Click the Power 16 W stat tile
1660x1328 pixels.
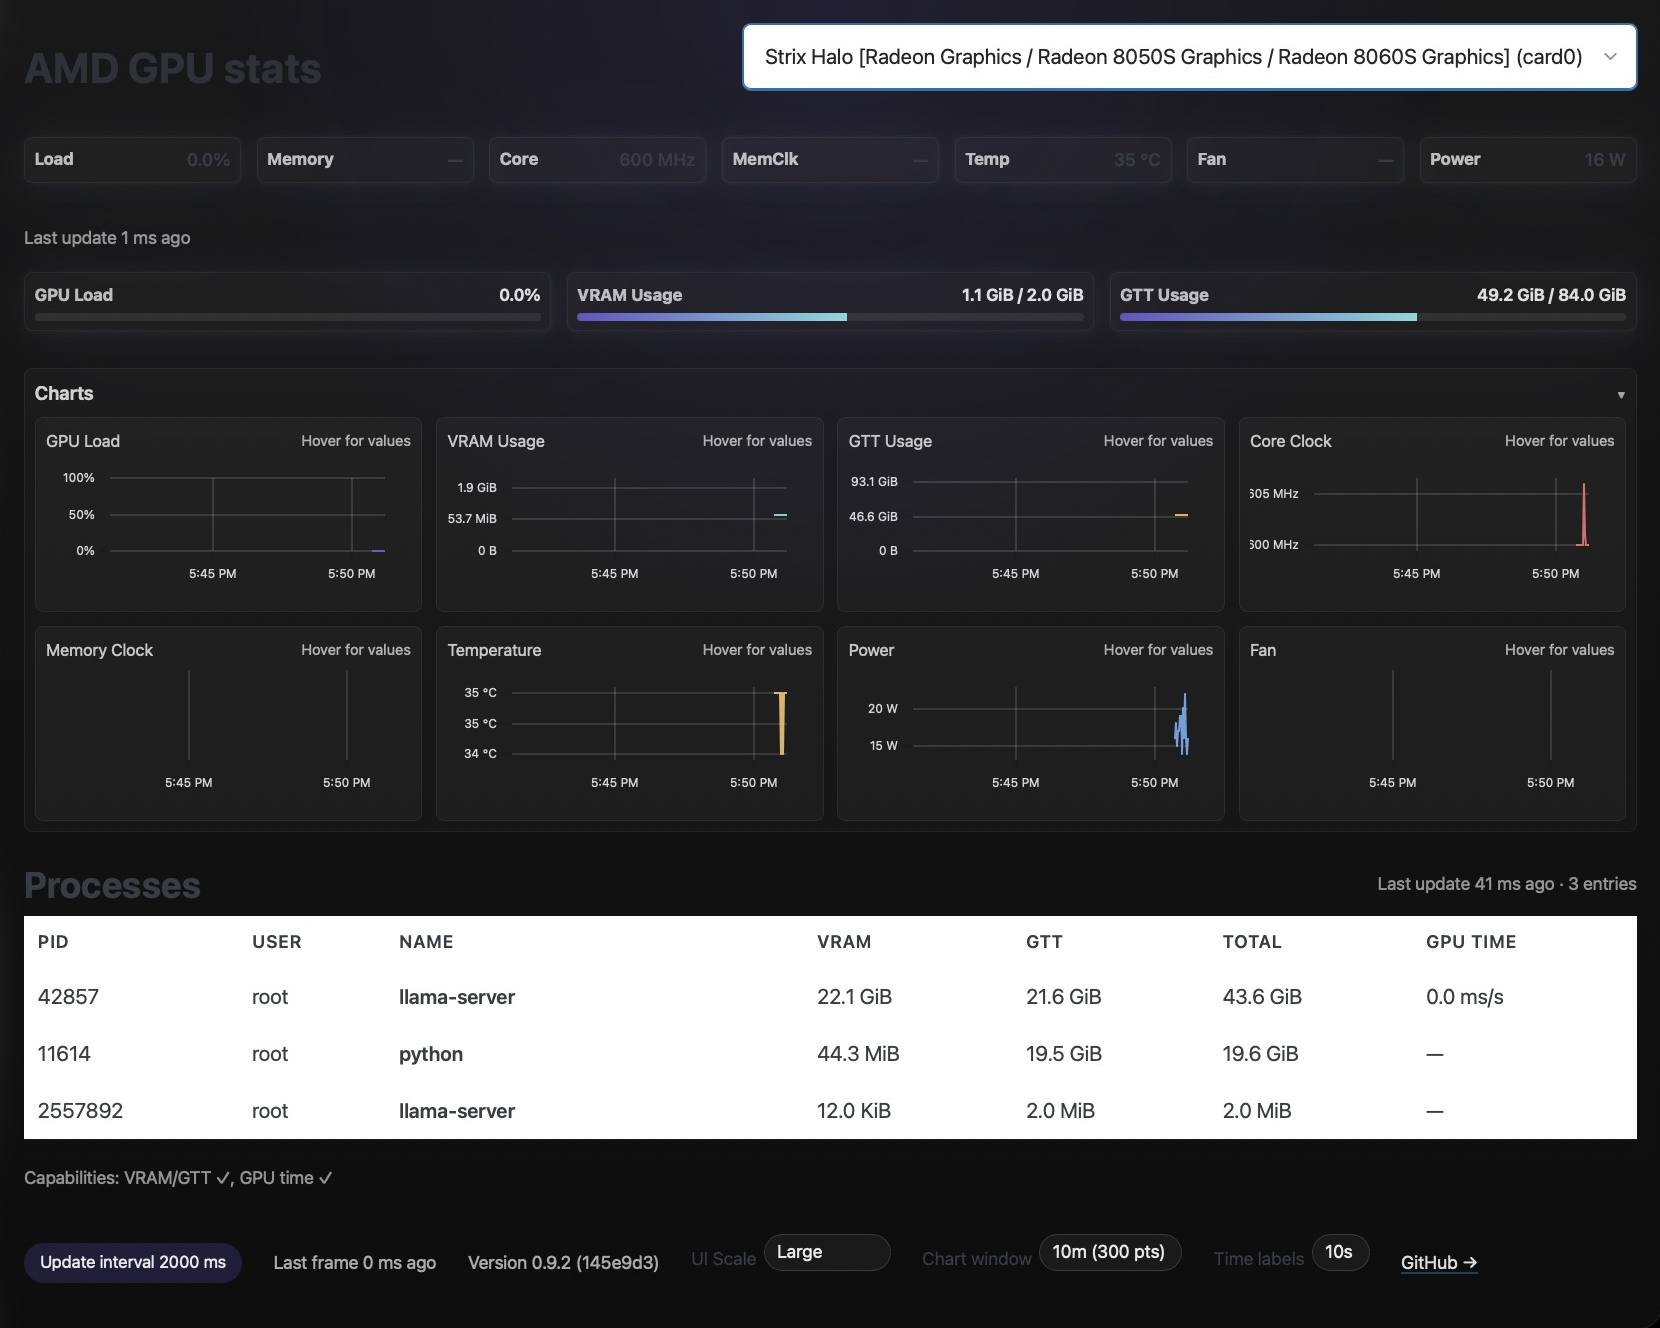pyautogui.click(x=1527, y=160)
